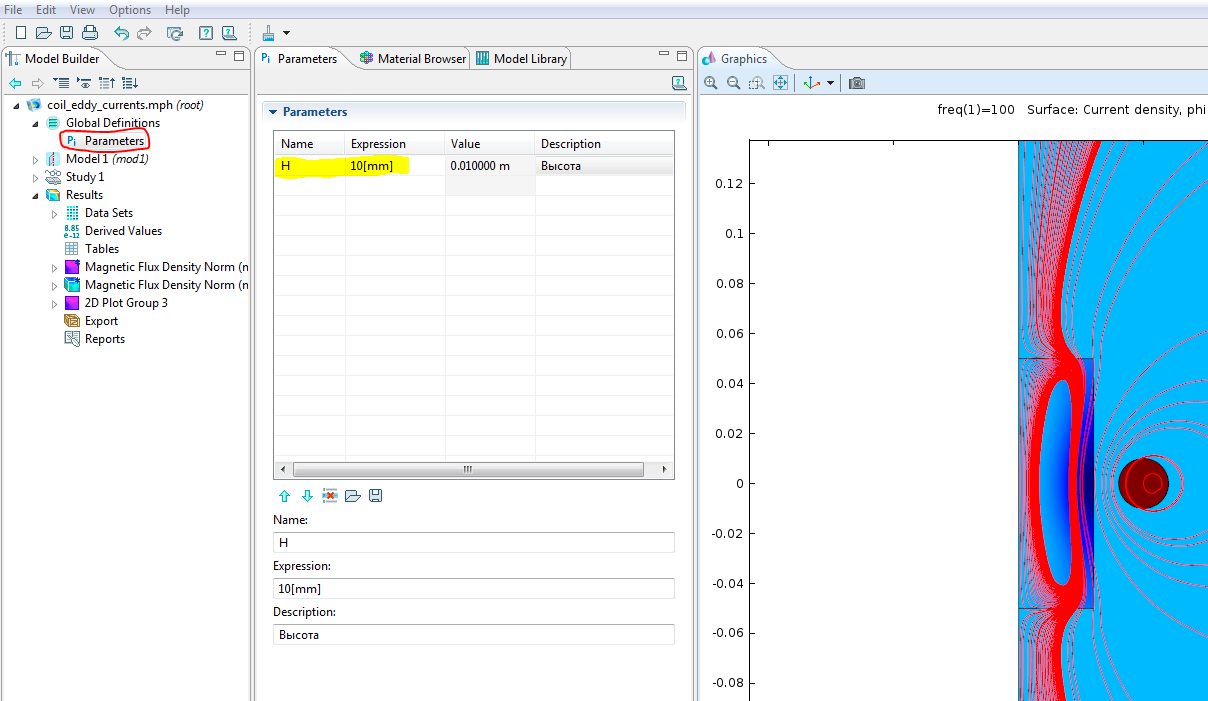Click Expression cell 10[mm] in table

(x=395, y=166)
